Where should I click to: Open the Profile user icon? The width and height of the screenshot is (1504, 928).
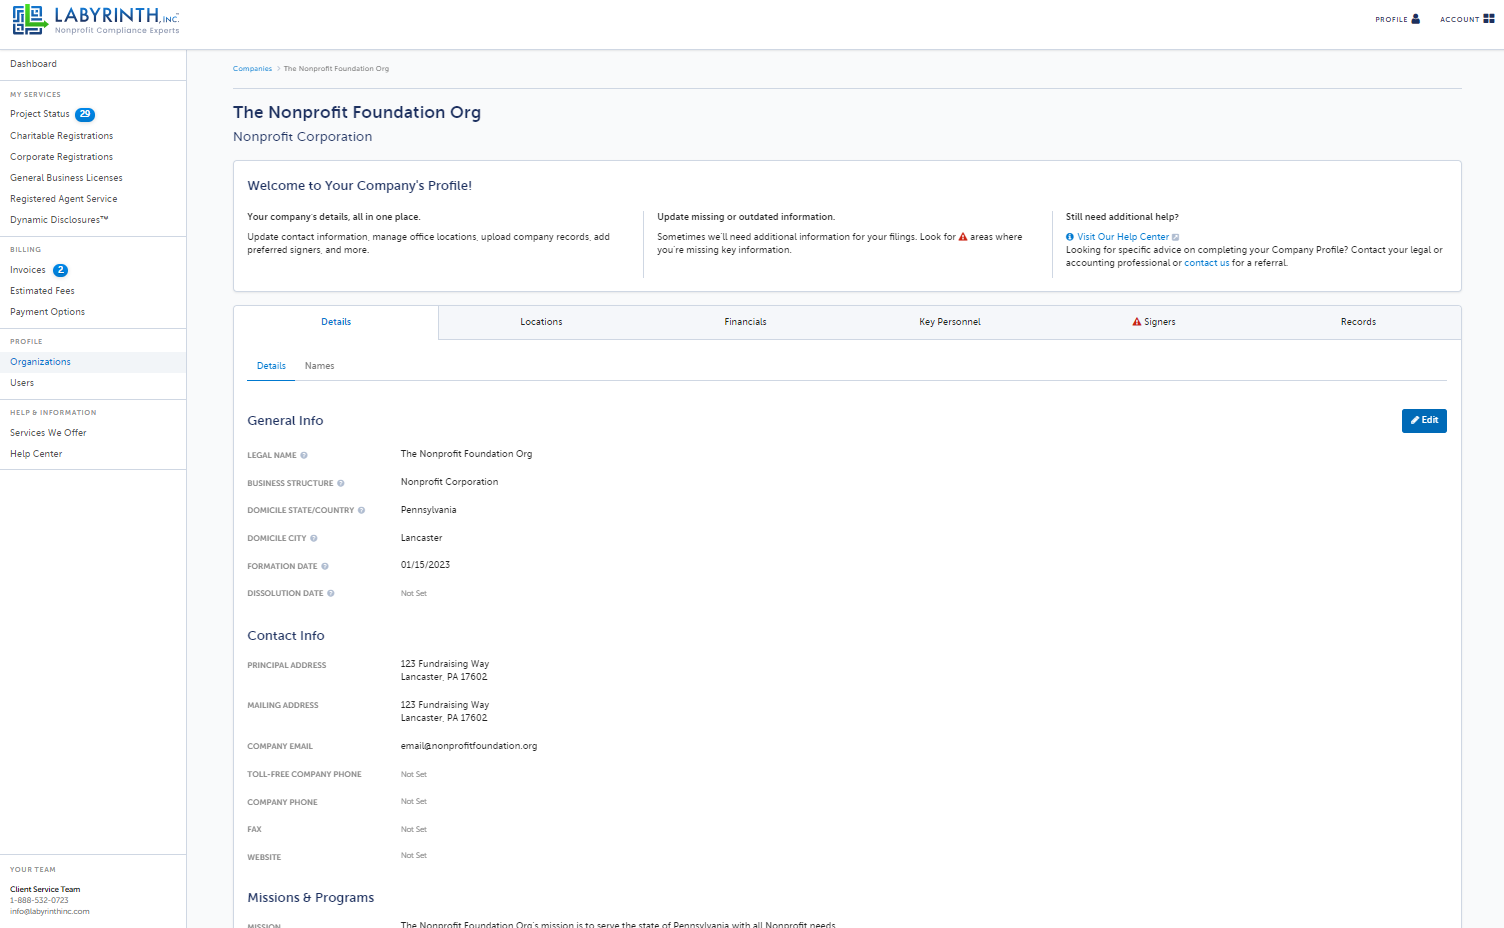click(1415, 19)
